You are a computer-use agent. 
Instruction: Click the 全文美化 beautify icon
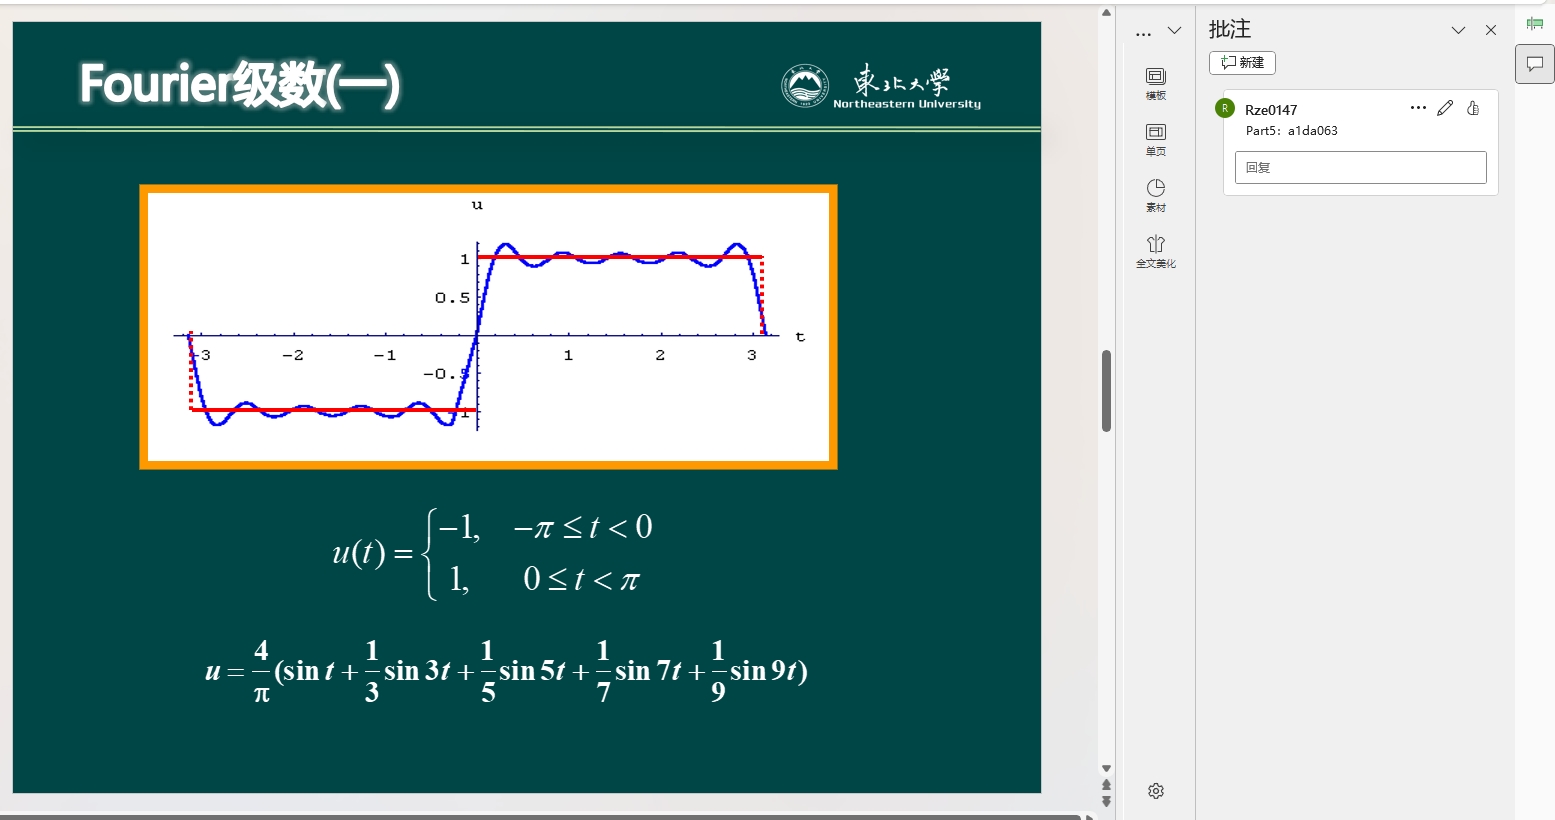pos(1156,250)
